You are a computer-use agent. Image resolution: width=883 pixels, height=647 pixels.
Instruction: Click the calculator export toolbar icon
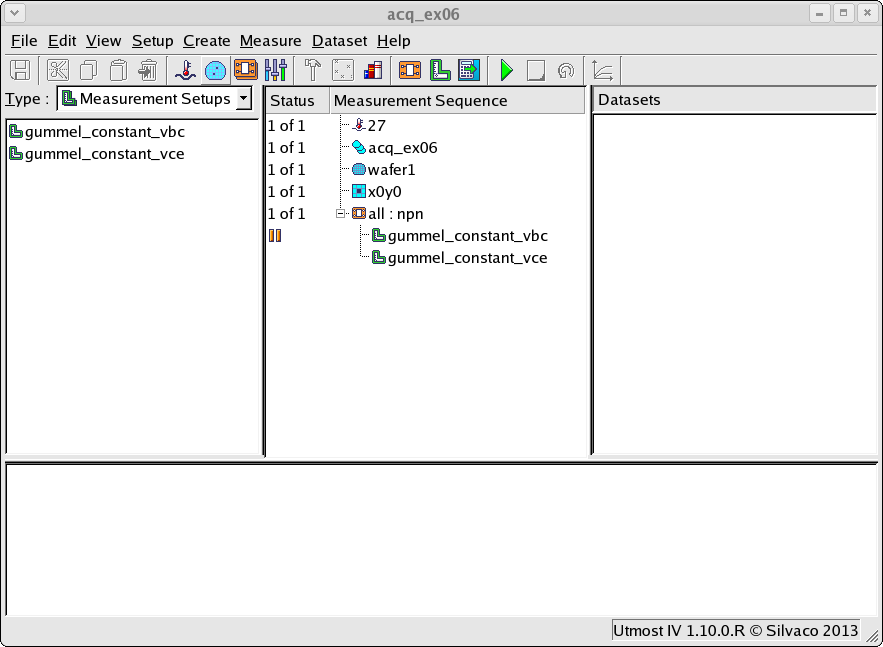point(469,70)
